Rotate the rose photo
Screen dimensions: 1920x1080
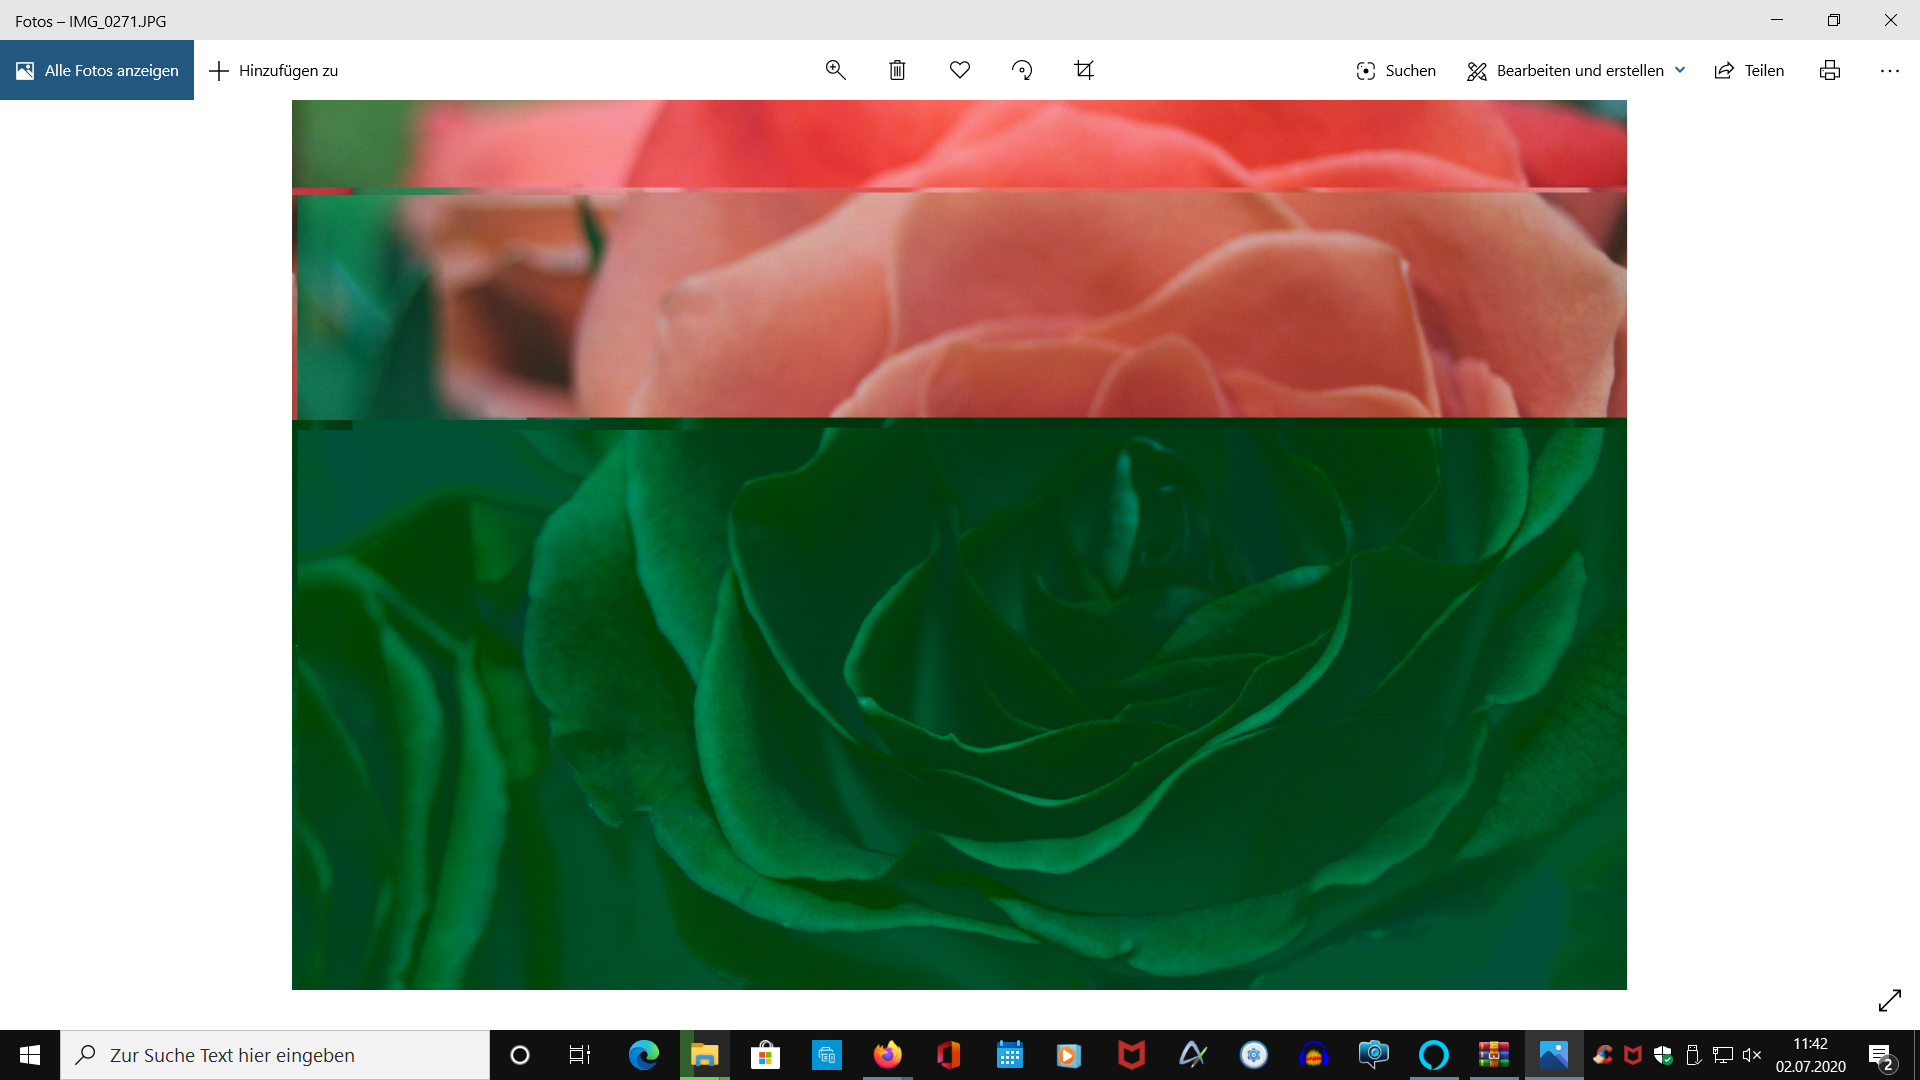tap(1022, 70)
